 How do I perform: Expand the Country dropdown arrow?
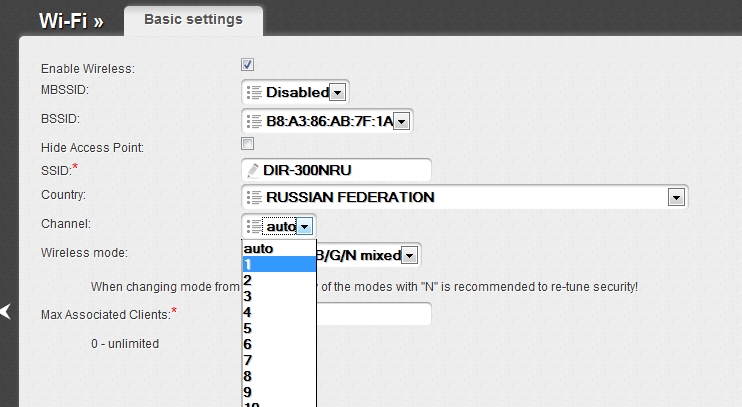[x=677, y=198]
